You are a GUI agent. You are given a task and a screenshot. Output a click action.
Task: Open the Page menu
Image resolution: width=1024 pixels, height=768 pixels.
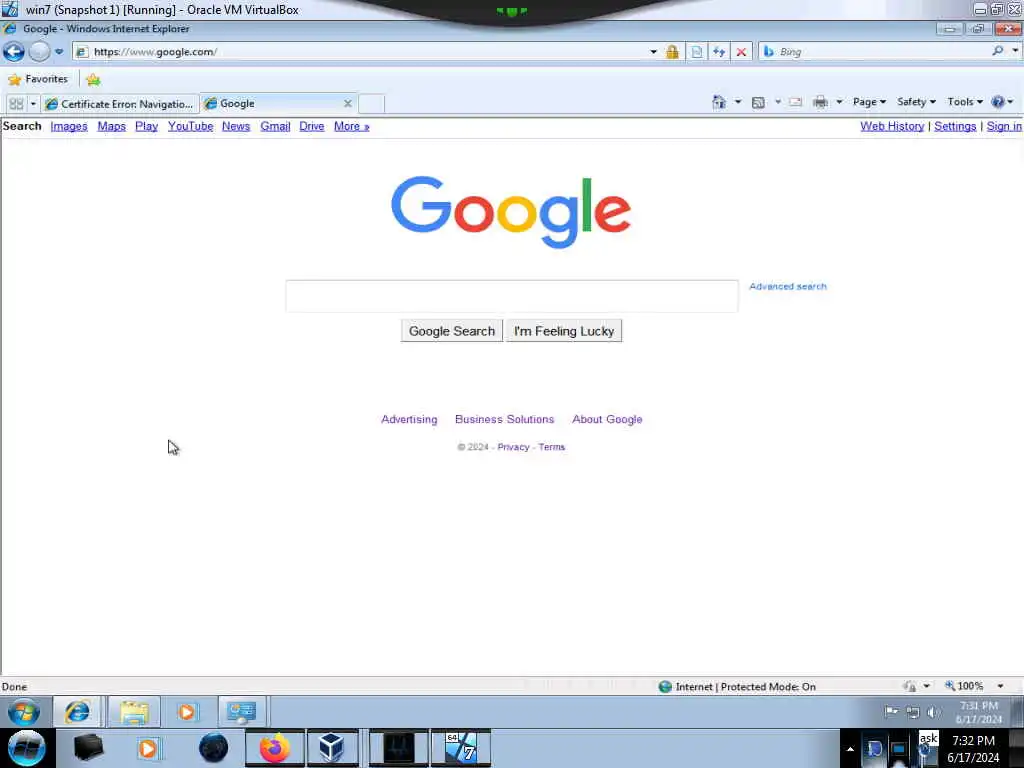pos(869,102)
